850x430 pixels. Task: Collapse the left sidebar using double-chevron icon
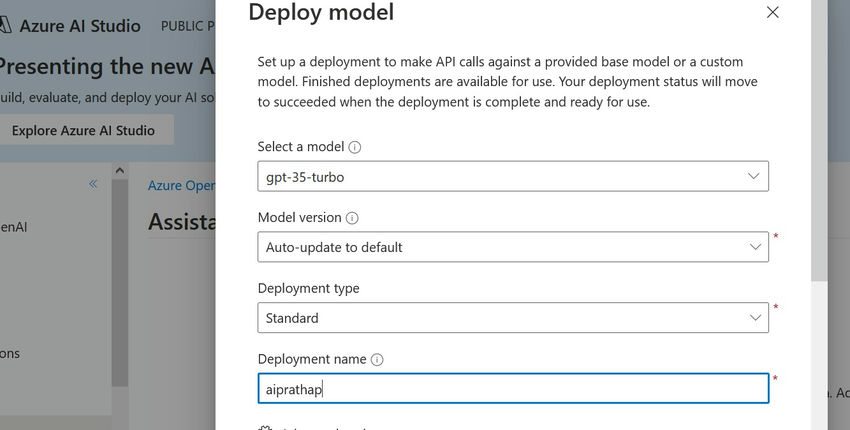pyautogui.click(x=93, y=184)
